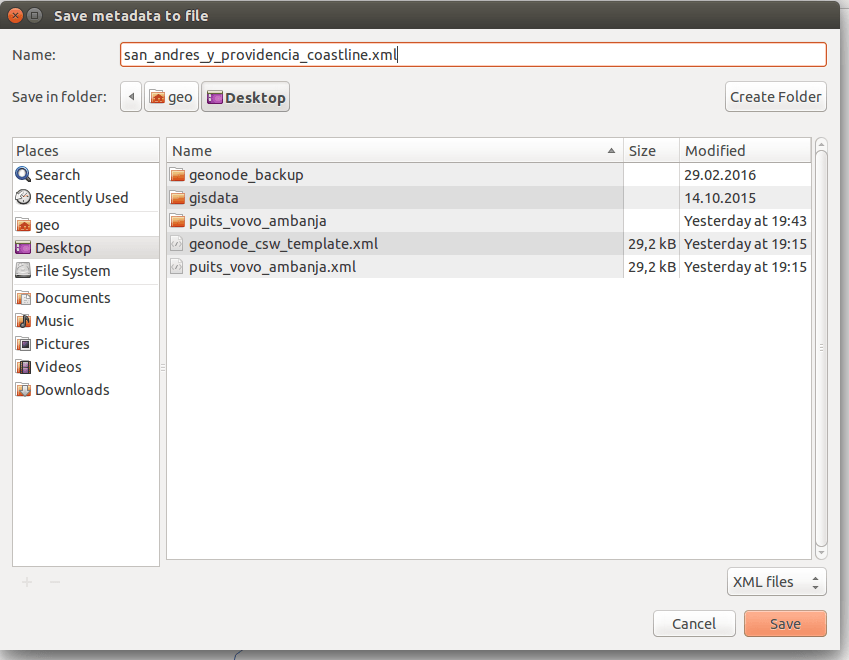849x660 pixels.
Task: Click the Downloads folder icon
Action: pyautogui.click(x=23, y=389)
